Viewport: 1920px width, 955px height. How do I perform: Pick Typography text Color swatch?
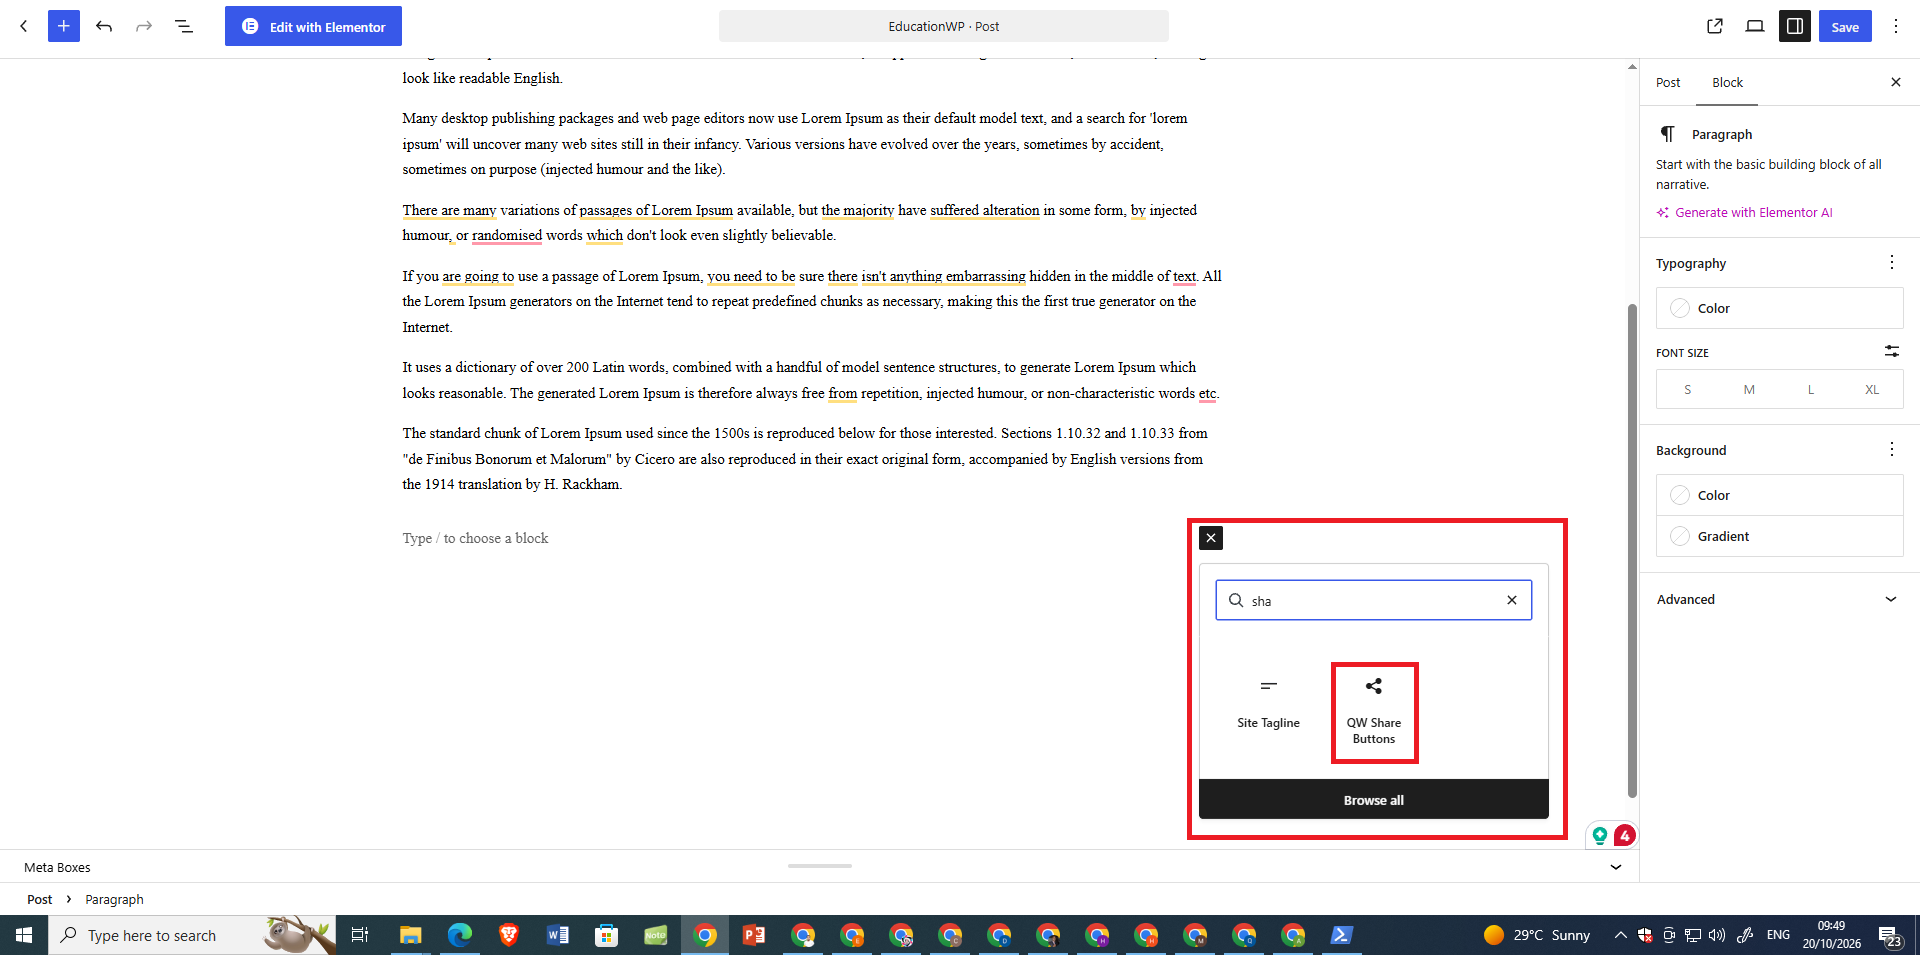pyautogui.click(x=1780, y=308)
